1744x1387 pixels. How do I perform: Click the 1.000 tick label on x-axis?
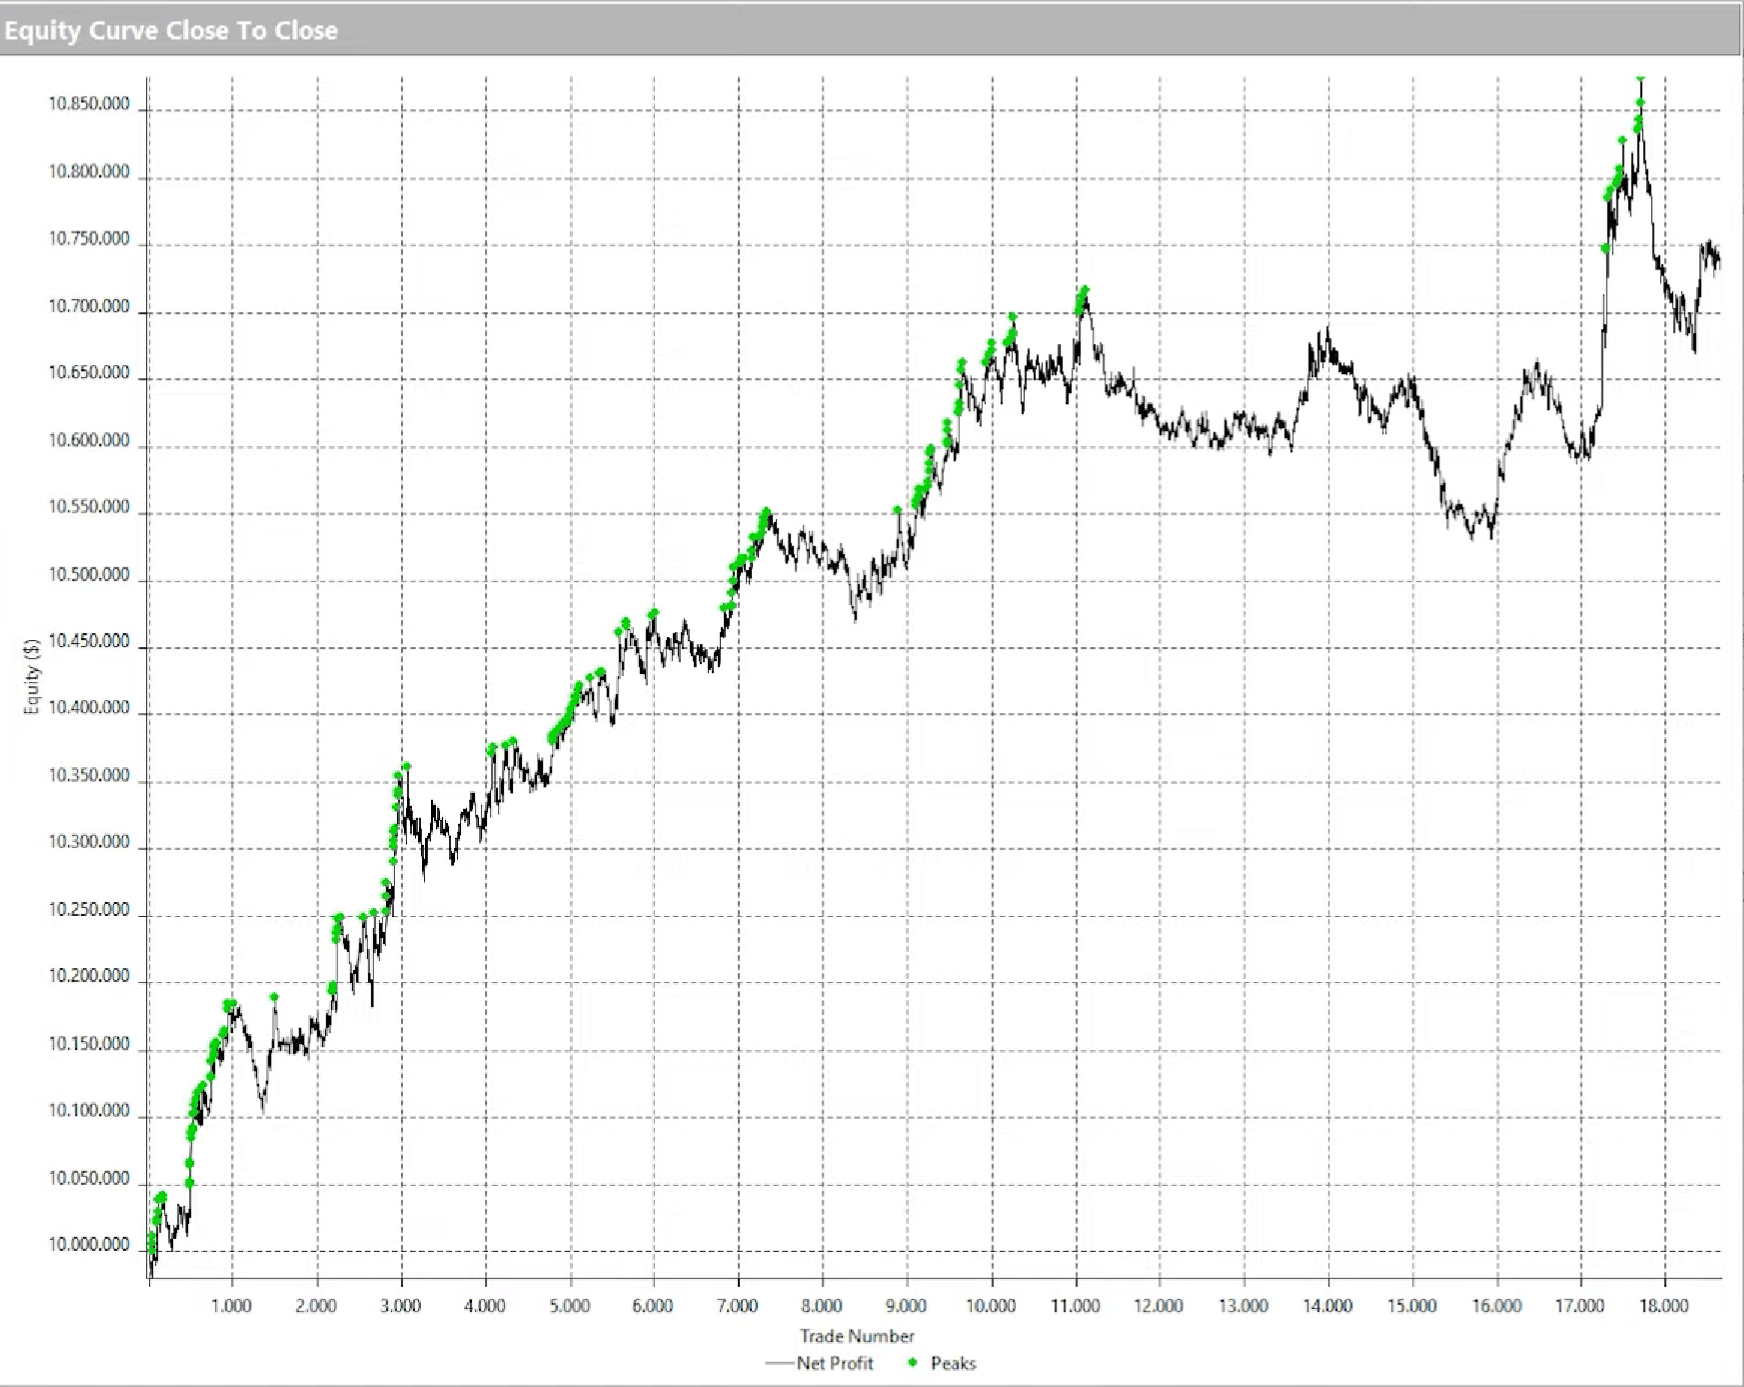pyautogui.click(x=230, y=1306)
